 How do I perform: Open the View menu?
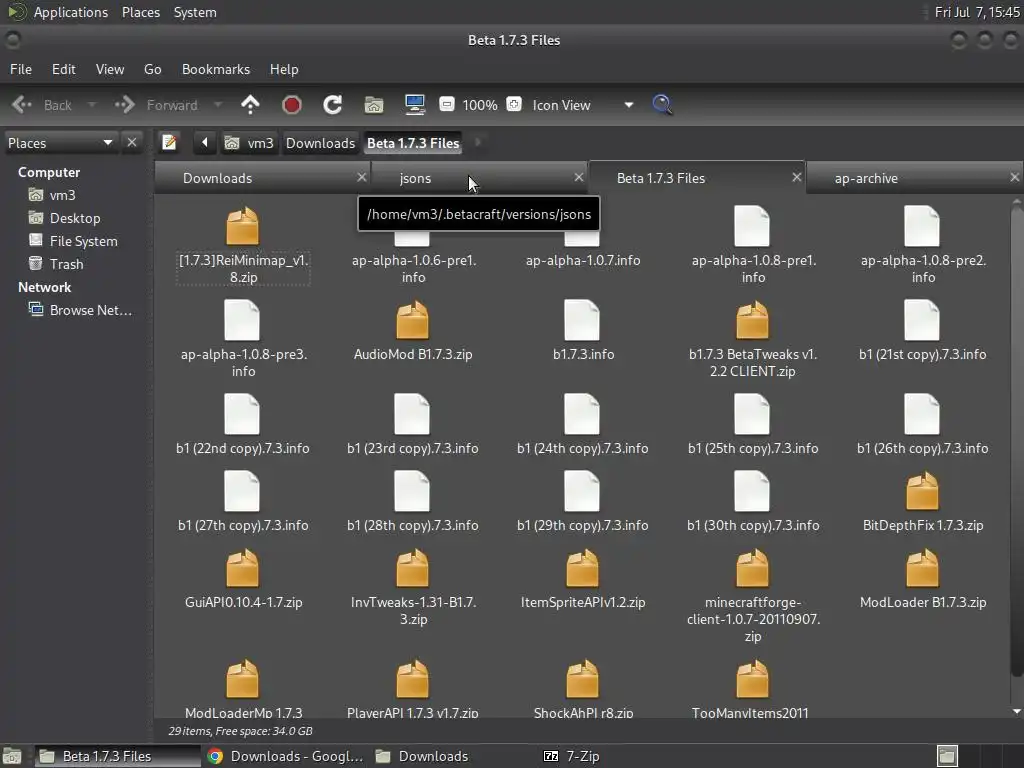[x=110, y=69]
